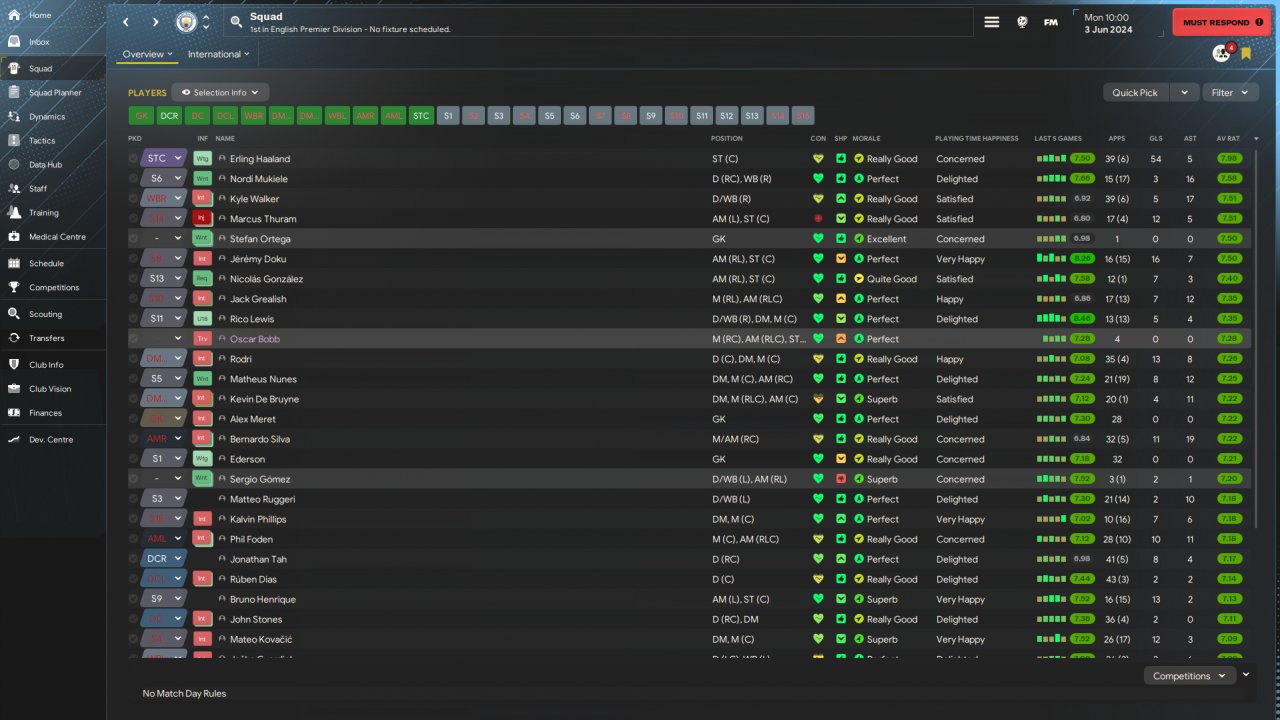Go to Dynamics via its sidebar icon

pos(14,117)
